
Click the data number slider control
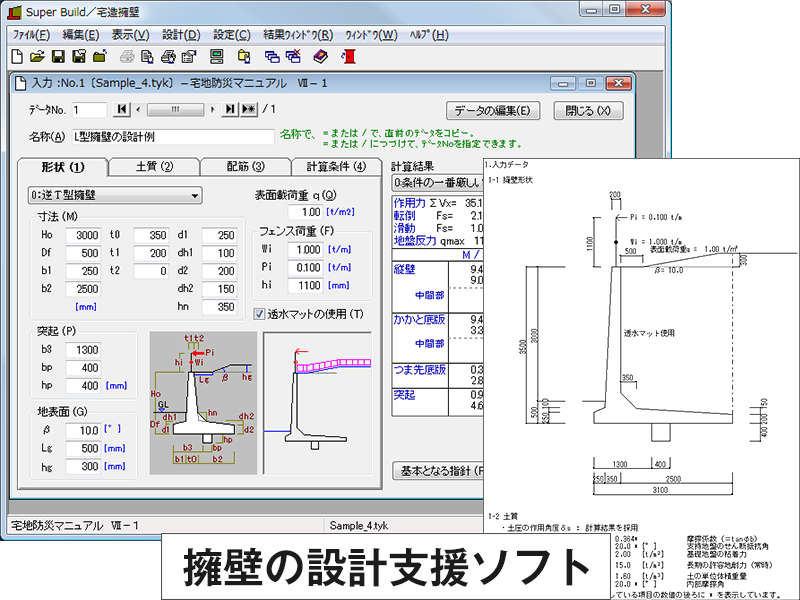175,110
